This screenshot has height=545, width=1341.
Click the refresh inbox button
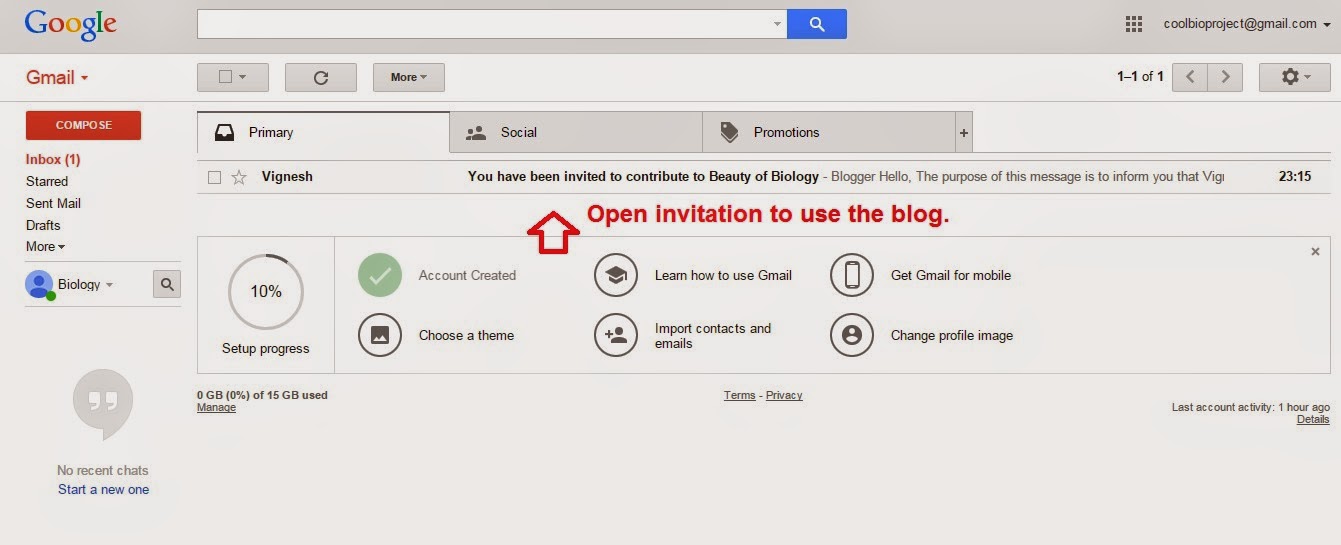coord(321,77)
